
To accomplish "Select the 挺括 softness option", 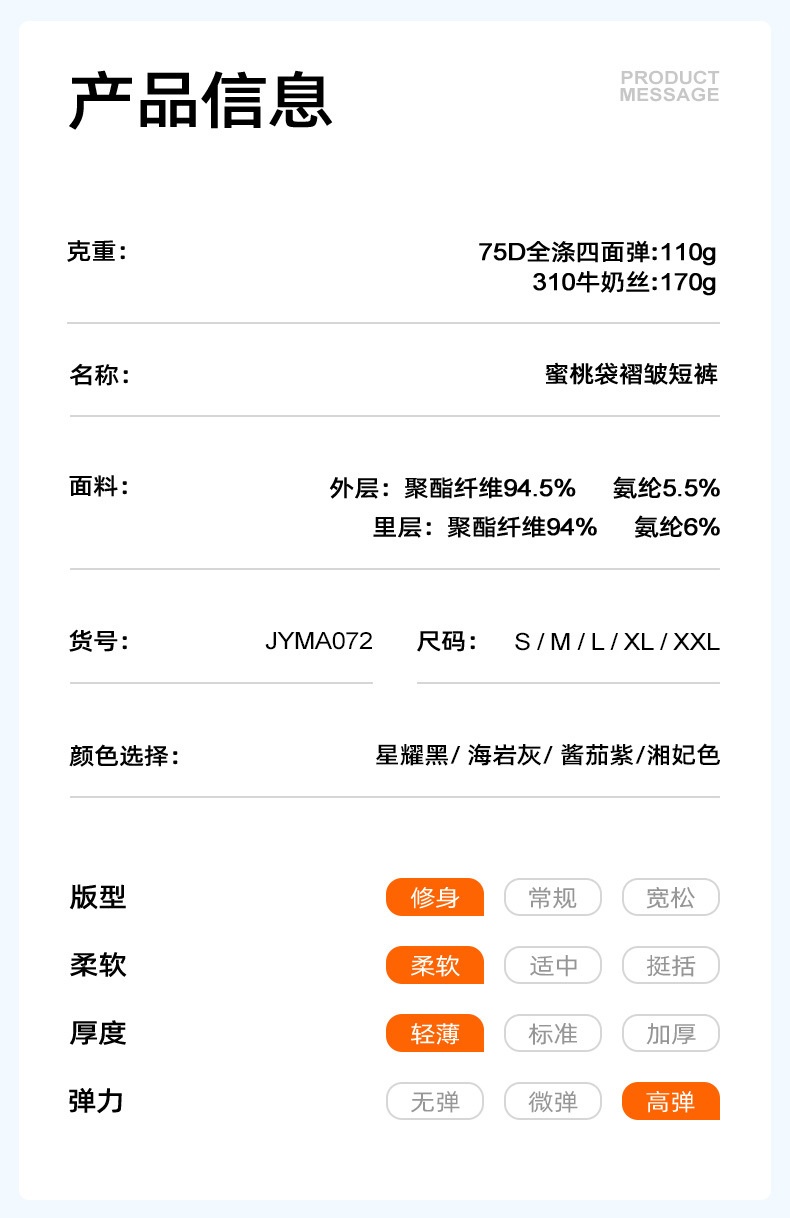I will point(670,965).
